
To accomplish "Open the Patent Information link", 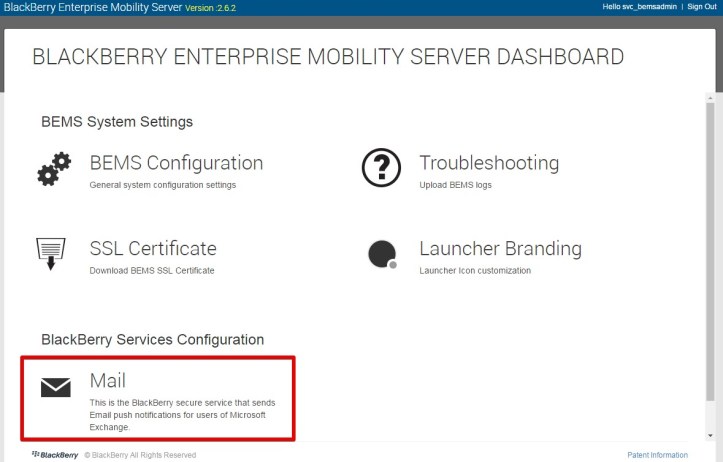I will coord(657,455).
